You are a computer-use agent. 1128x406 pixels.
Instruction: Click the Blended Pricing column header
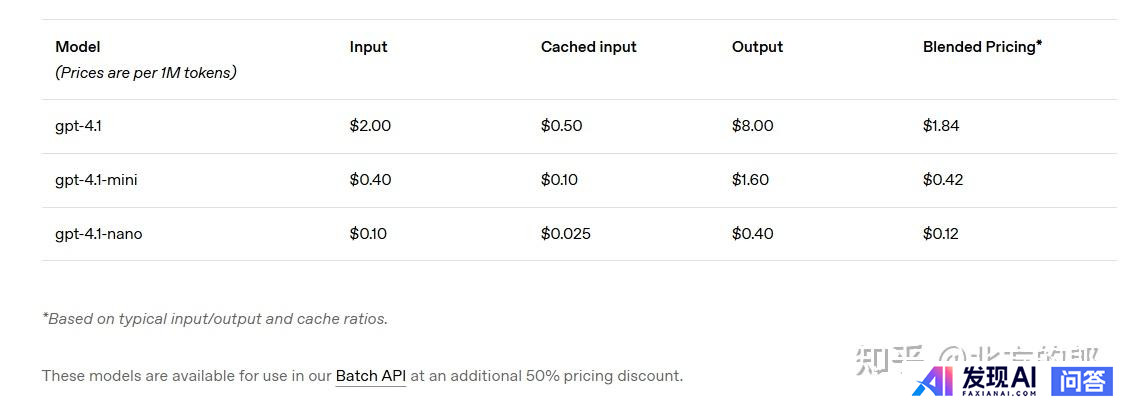coord(982,47)
